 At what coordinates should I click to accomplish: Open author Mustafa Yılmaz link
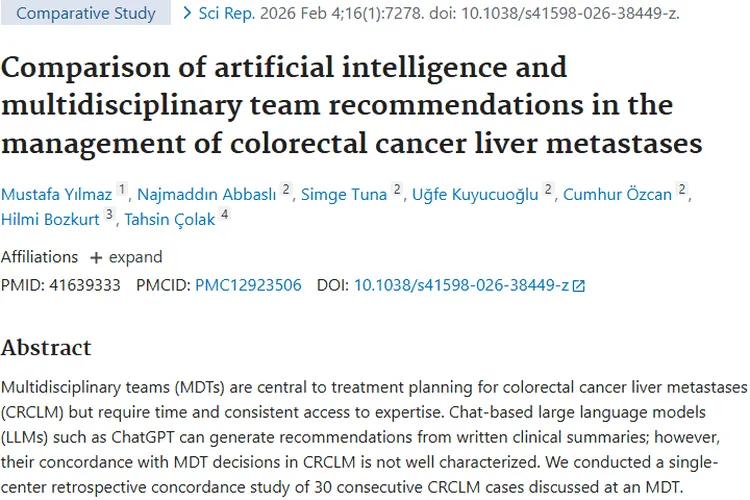click(x=57, y=194)
